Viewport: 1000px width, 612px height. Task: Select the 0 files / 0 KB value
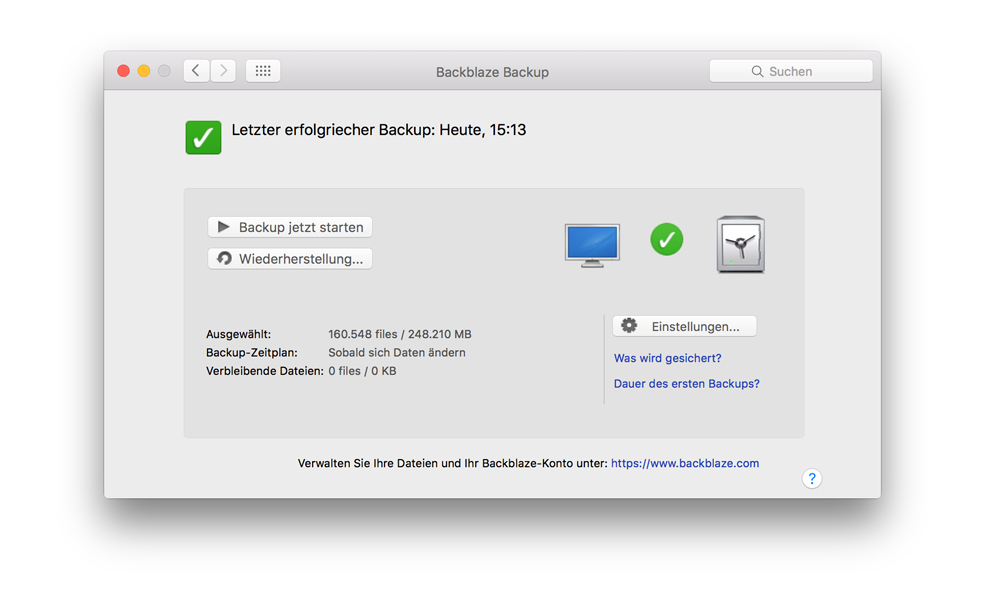coord(362,371)
